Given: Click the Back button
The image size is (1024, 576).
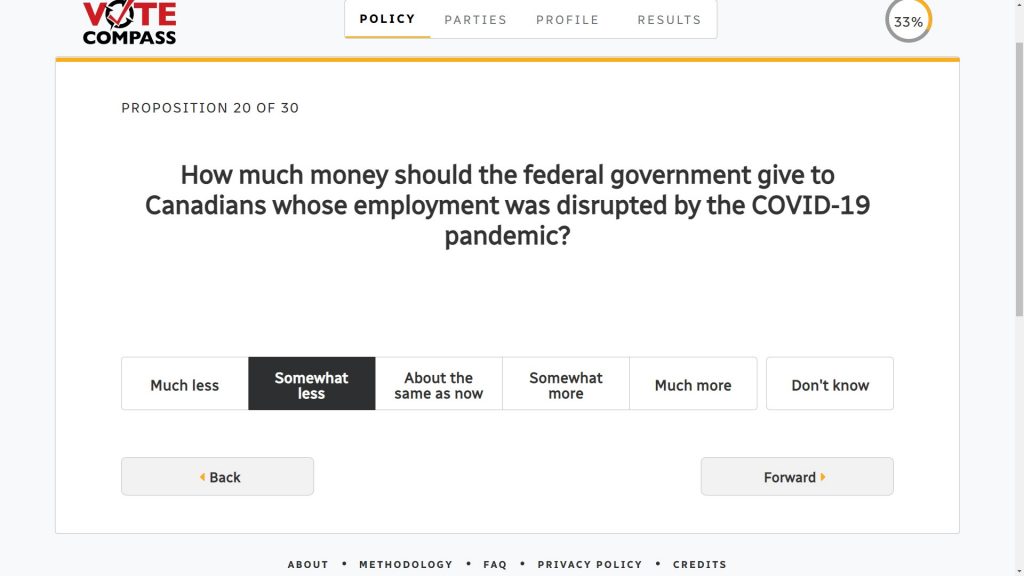Looking at the screenshot, I should coord(217,477).
